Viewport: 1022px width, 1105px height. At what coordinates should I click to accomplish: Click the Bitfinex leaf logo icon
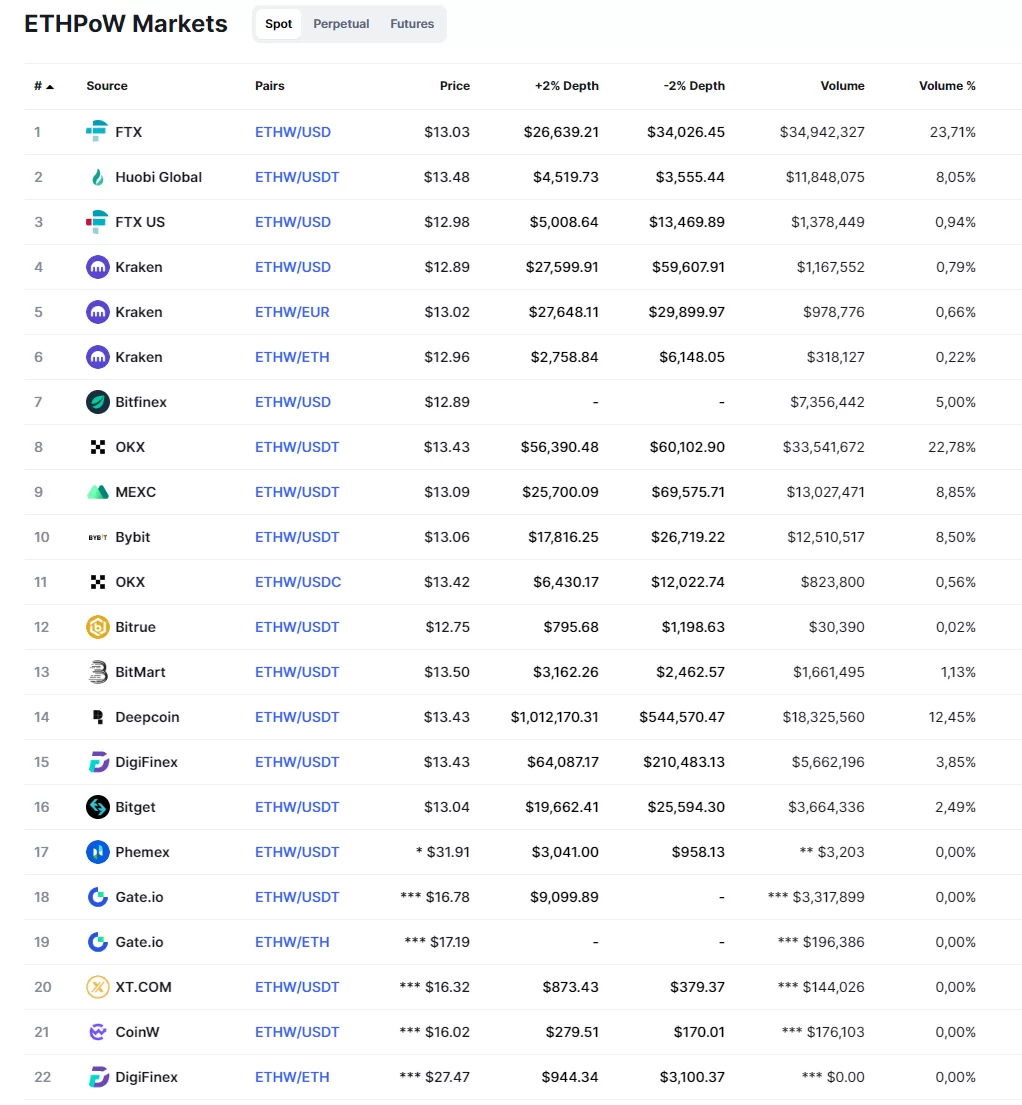tap(97, 402)
